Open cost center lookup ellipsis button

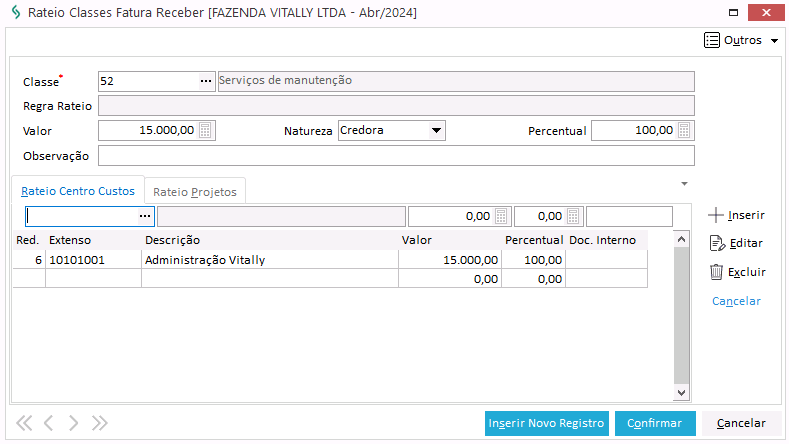(145, 216)
